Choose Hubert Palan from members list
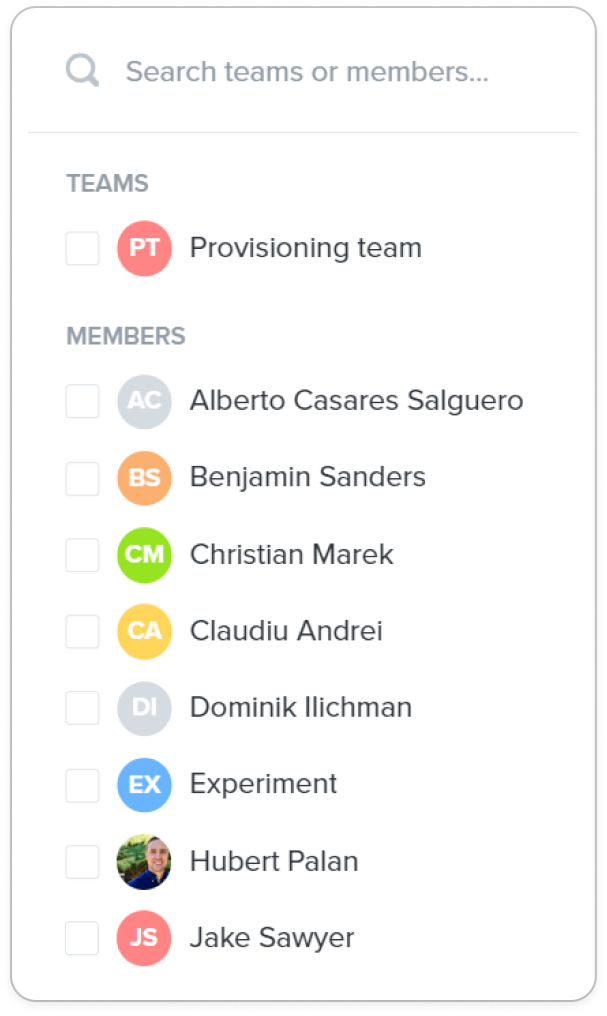Image resolution: width=607 pixels, height=1016 pixels. 273,861
